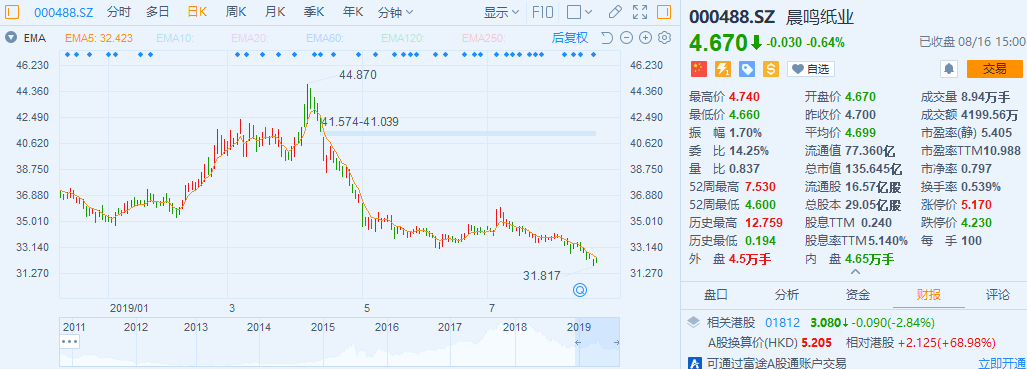Collapse the EMA indicator triangle
Viewport: 1027px width, 369px height.
(10, 38)
